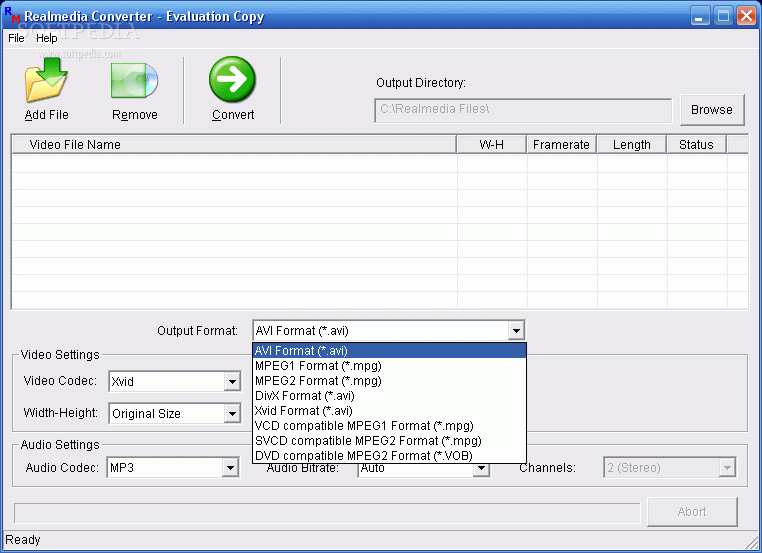Click the Length column header
Screen dimensions: 762x553
(x=631, y=144)
